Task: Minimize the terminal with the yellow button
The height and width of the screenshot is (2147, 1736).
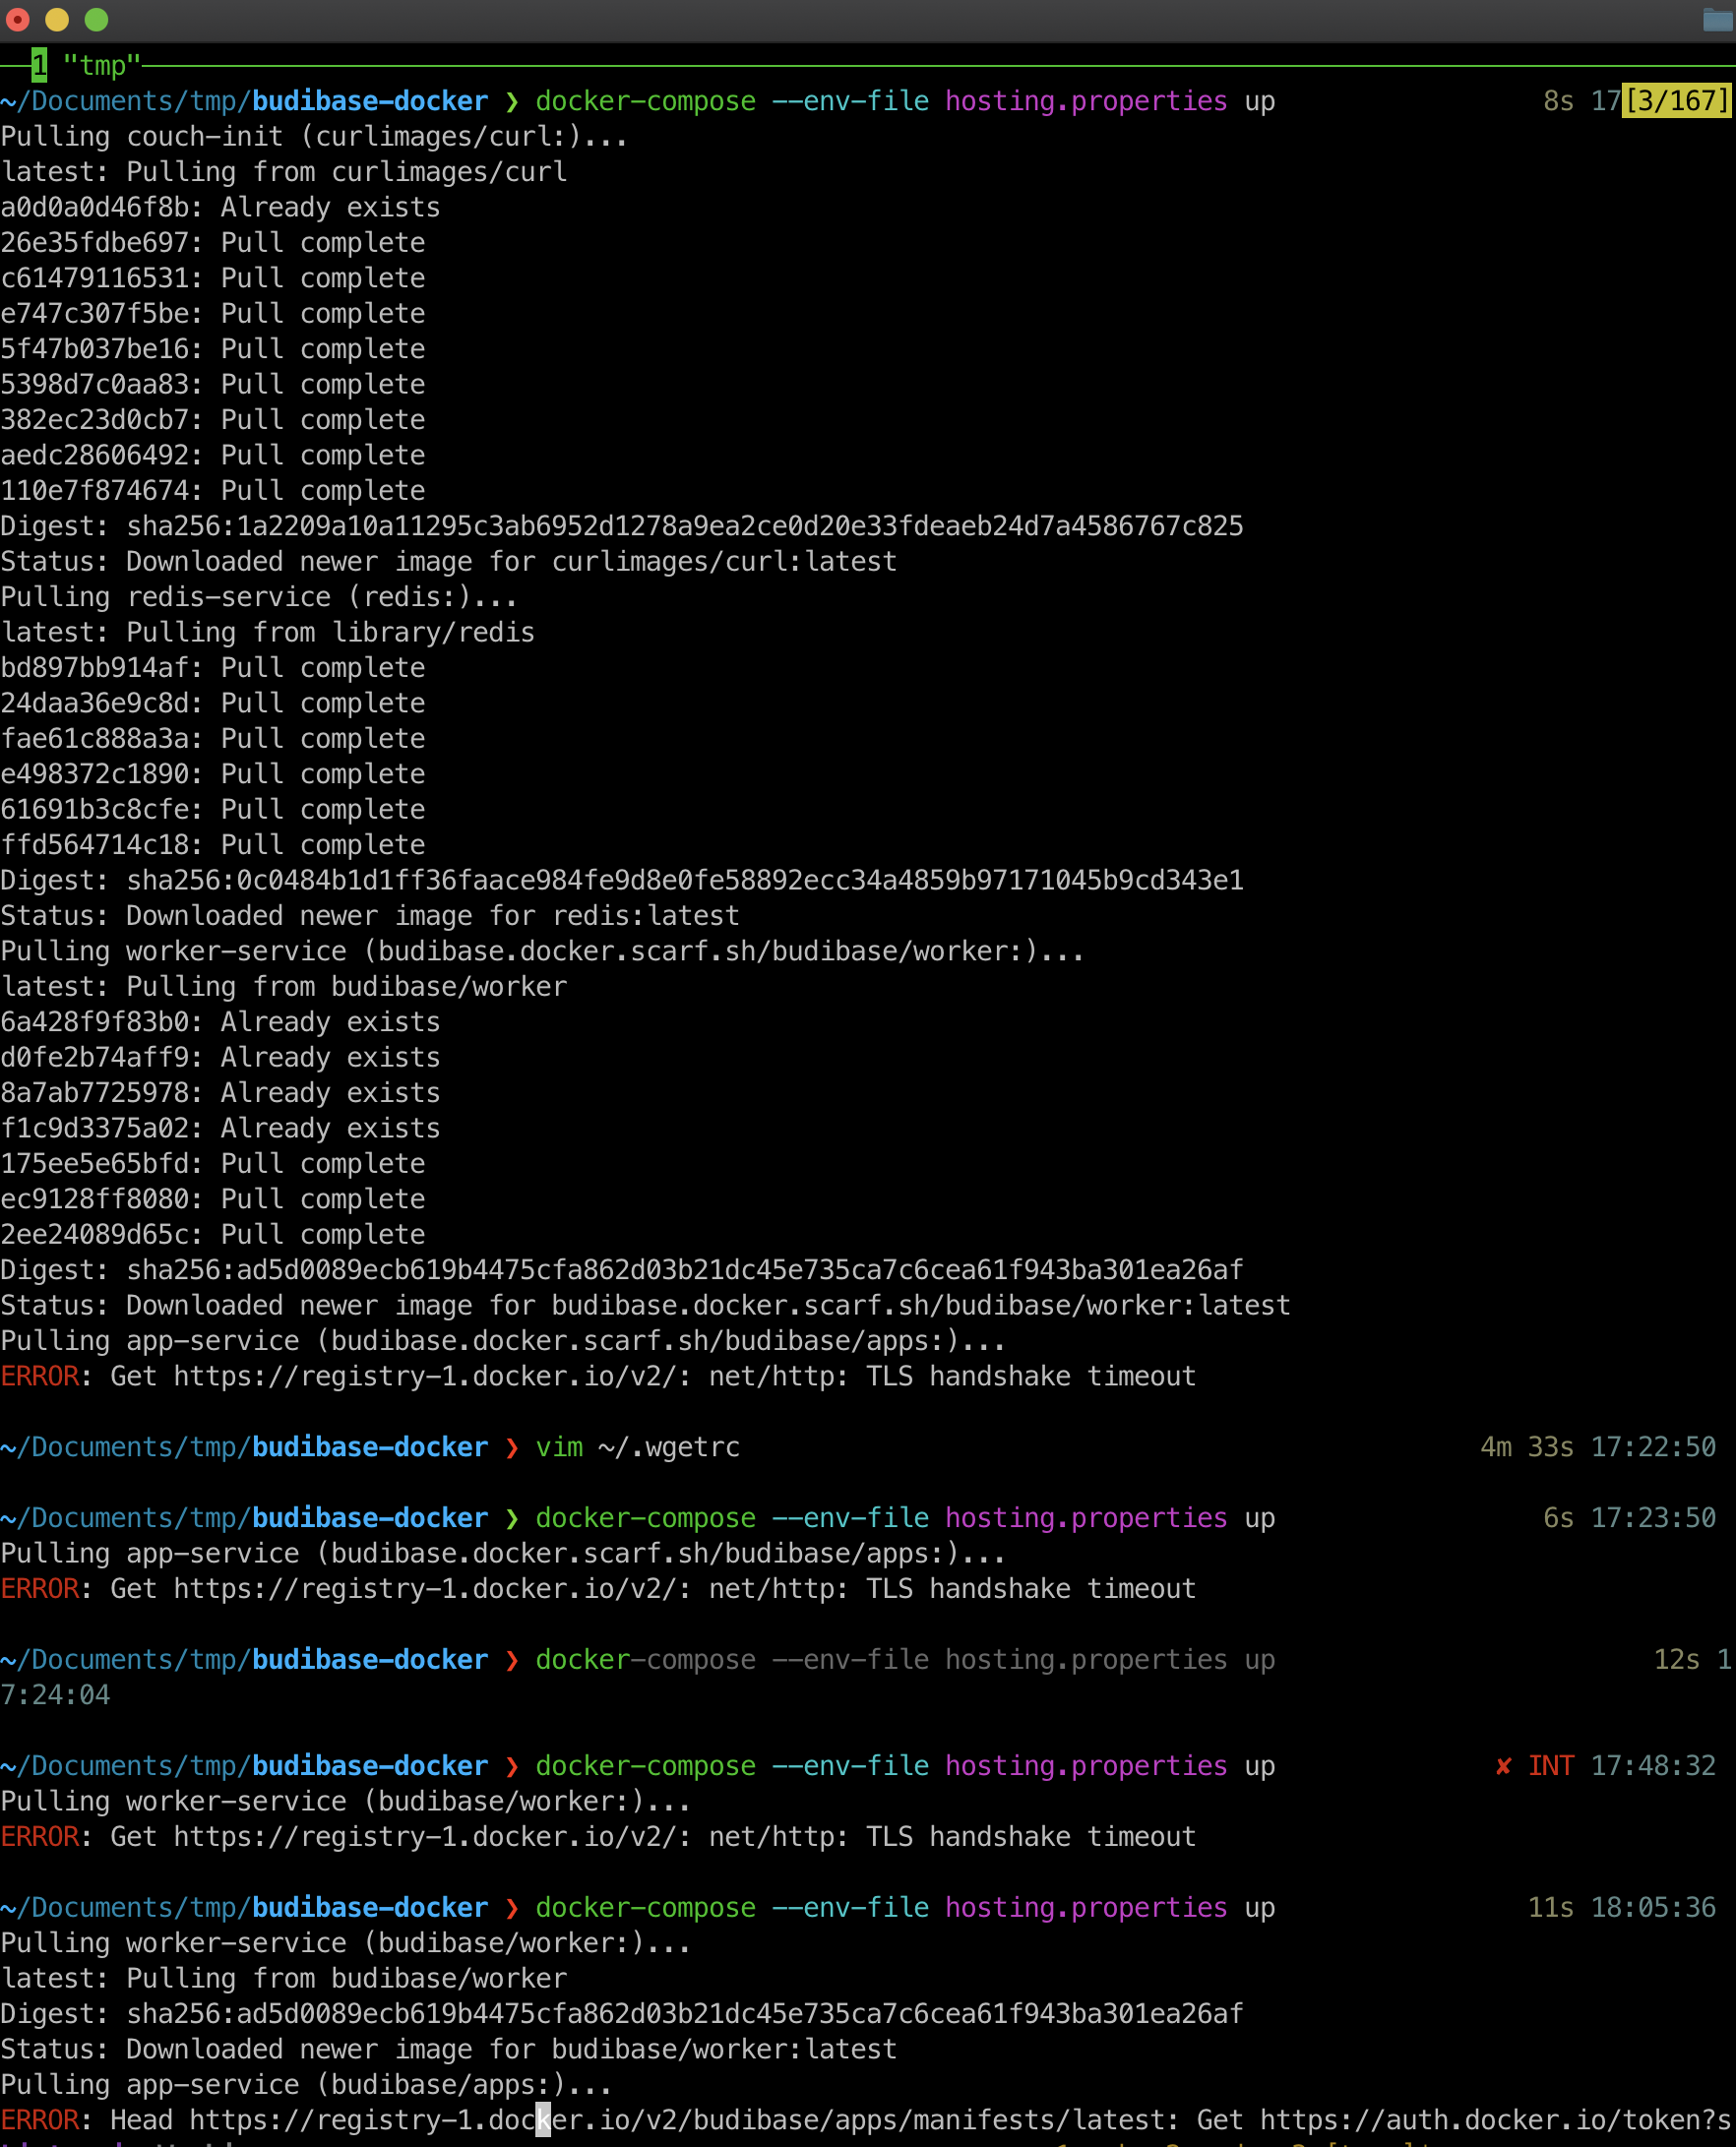Action: (x=57, y=19)
